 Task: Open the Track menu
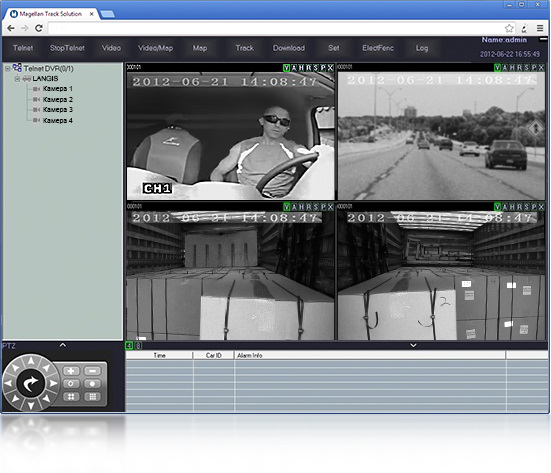click(x=244, y=48)
